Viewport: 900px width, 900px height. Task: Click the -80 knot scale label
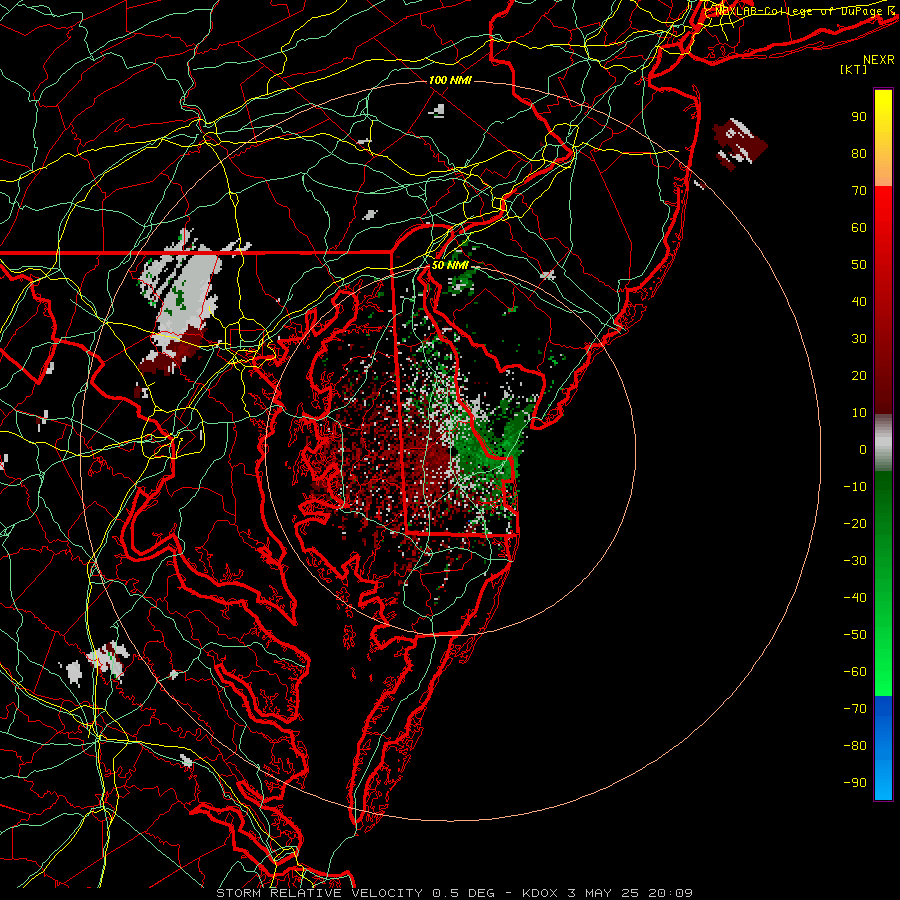tap(855, 746)
